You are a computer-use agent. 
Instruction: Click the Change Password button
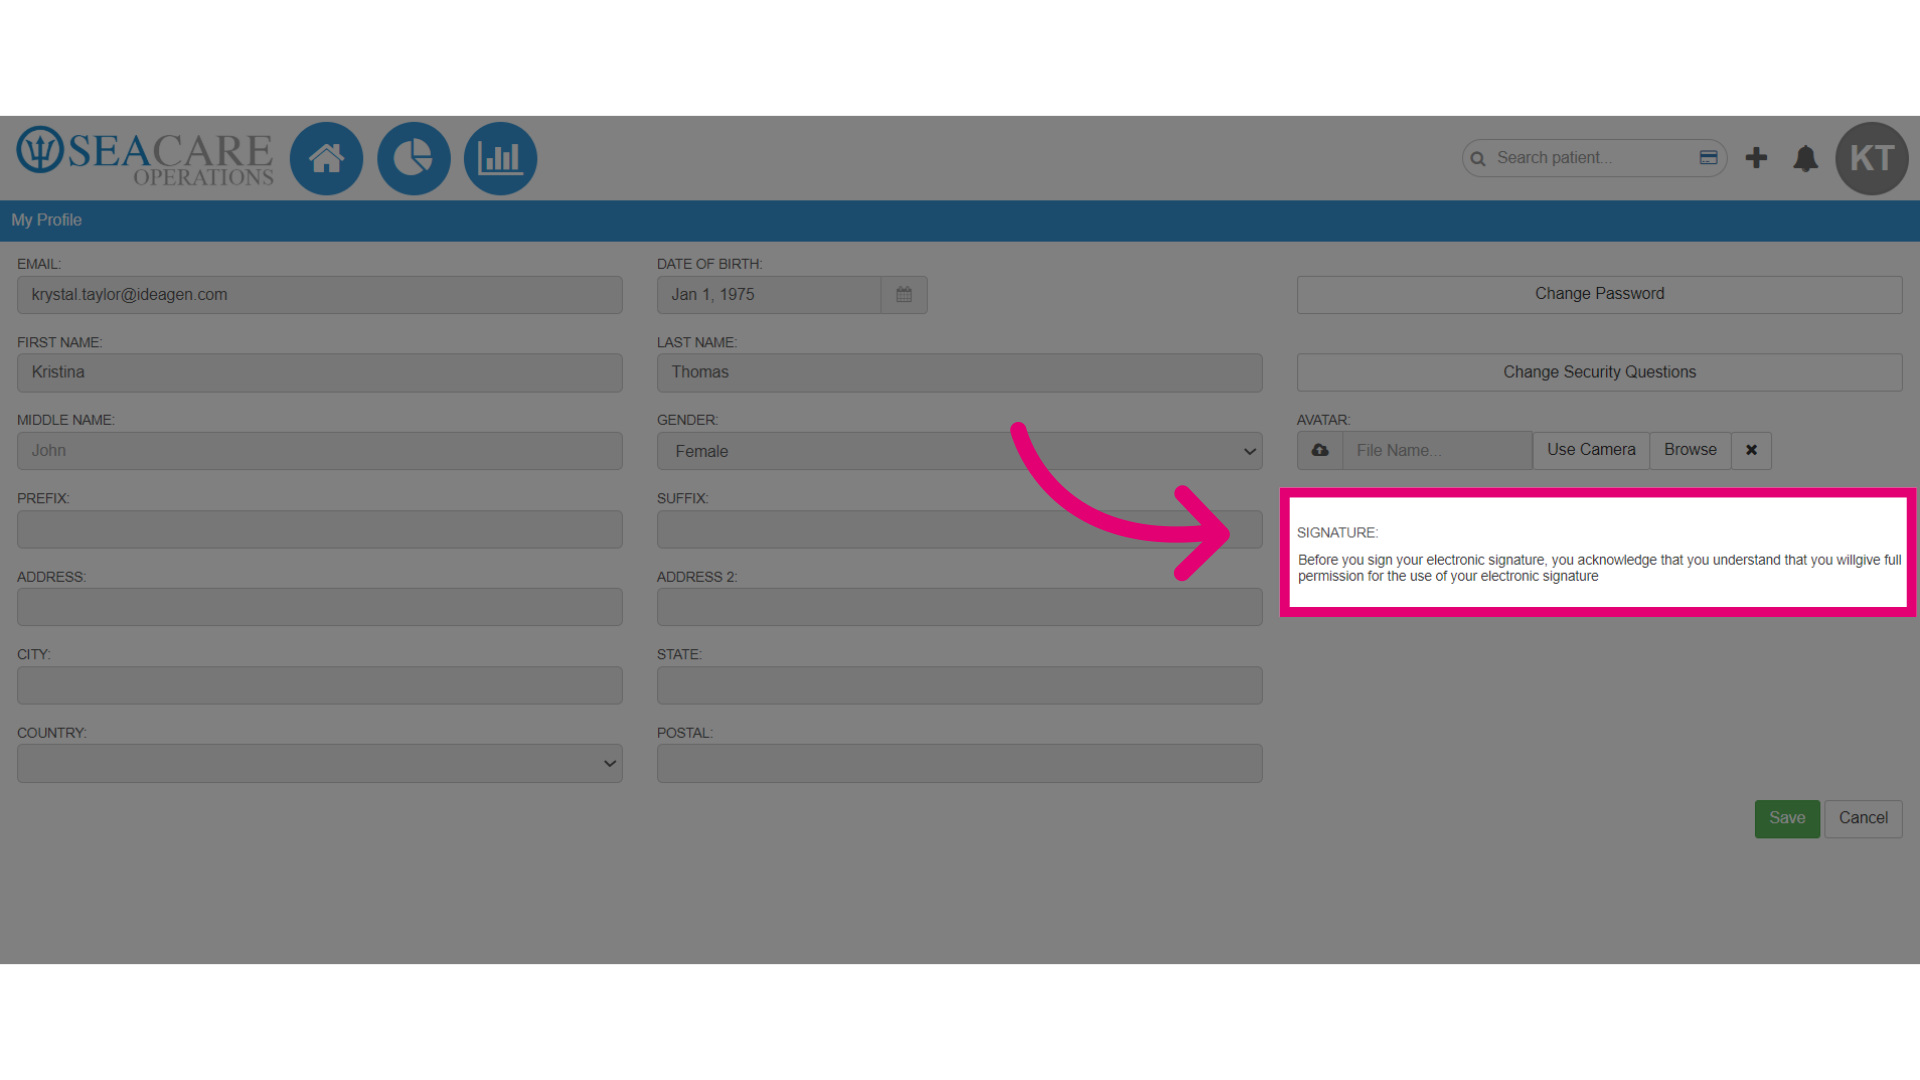tap(1599, 294)
